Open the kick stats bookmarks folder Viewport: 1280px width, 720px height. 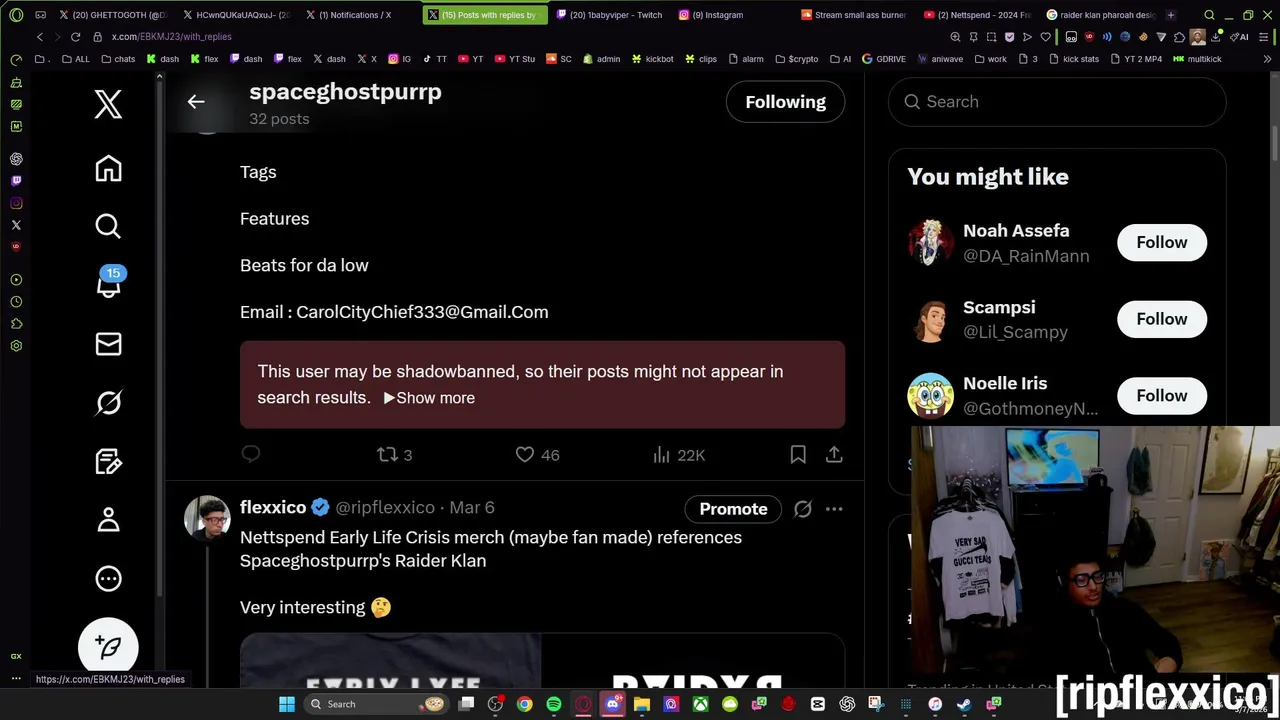tap(1073, 59)
